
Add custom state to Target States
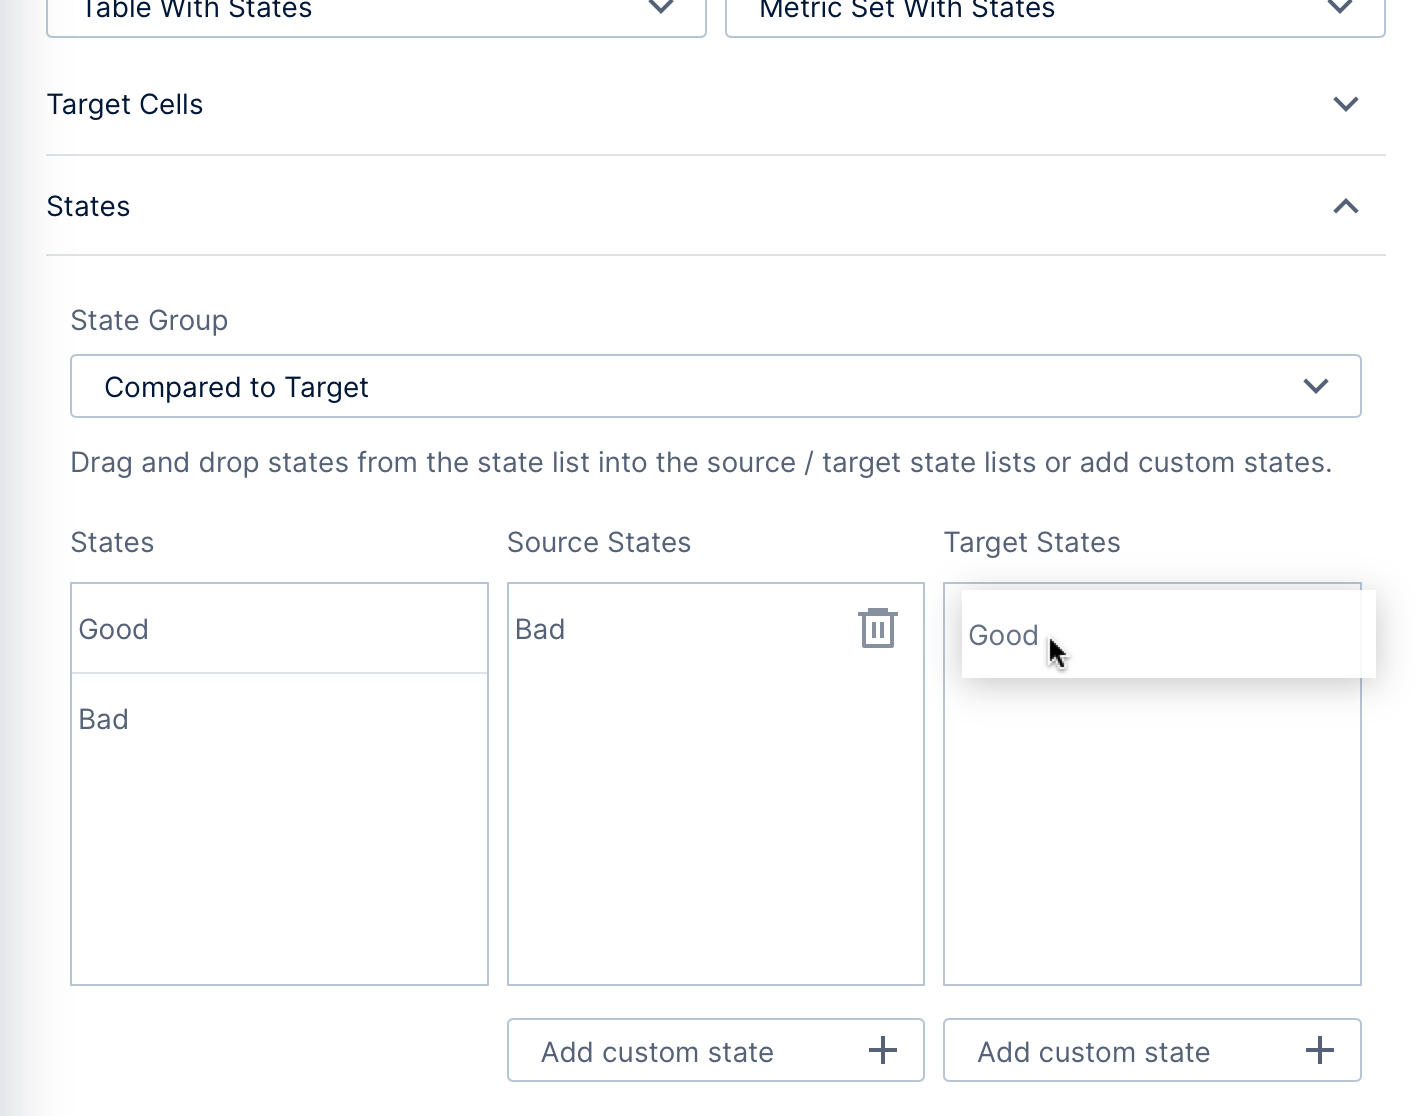click(1152, 1050)
